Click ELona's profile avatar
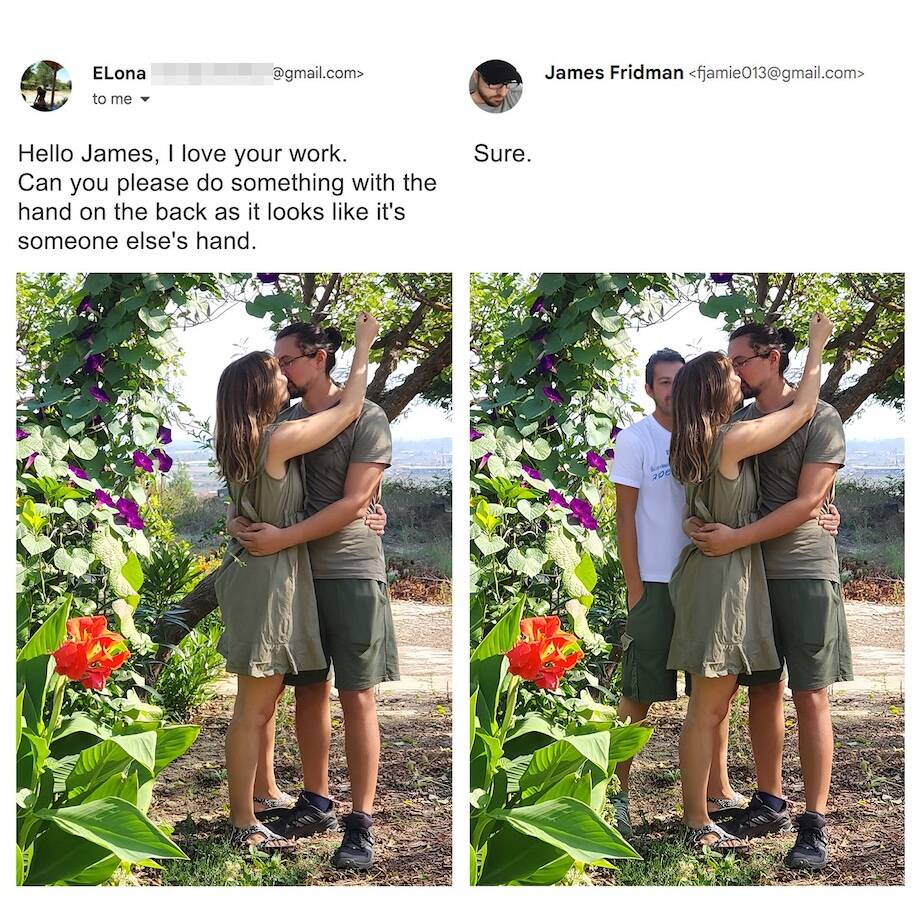The image size is (920, 920). [46, 86]
